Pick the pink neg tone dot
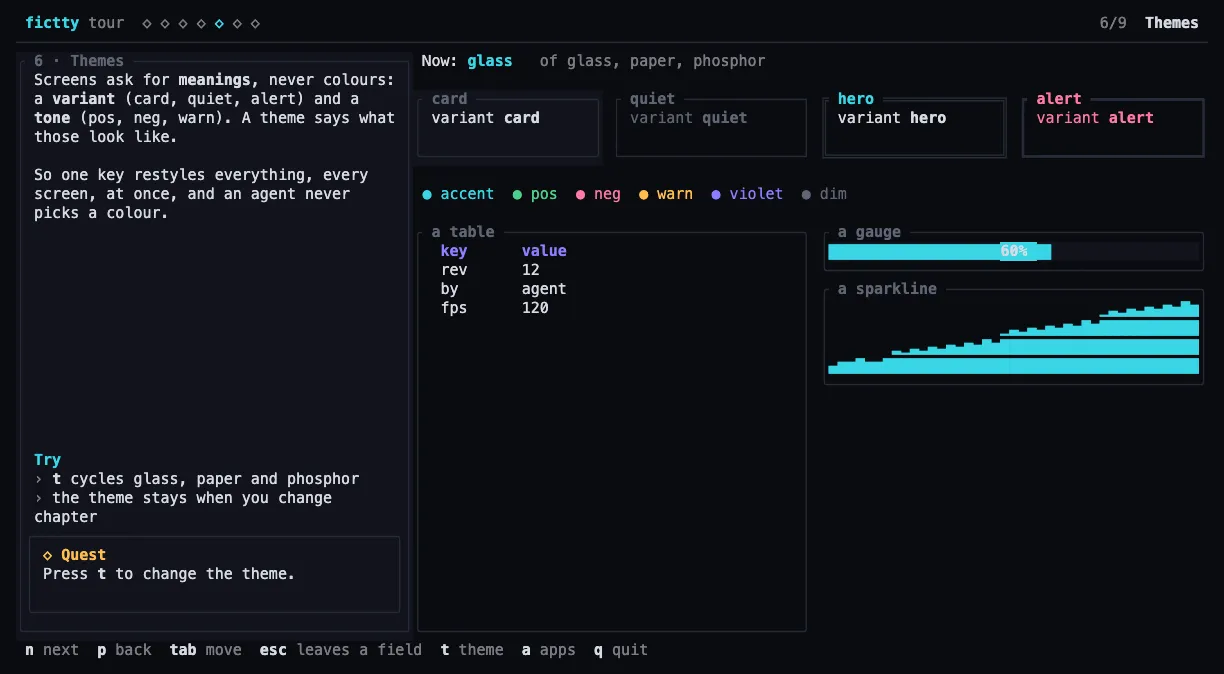Image resolution: width=1224 pixels, height=674 pixels. [580, 194]
